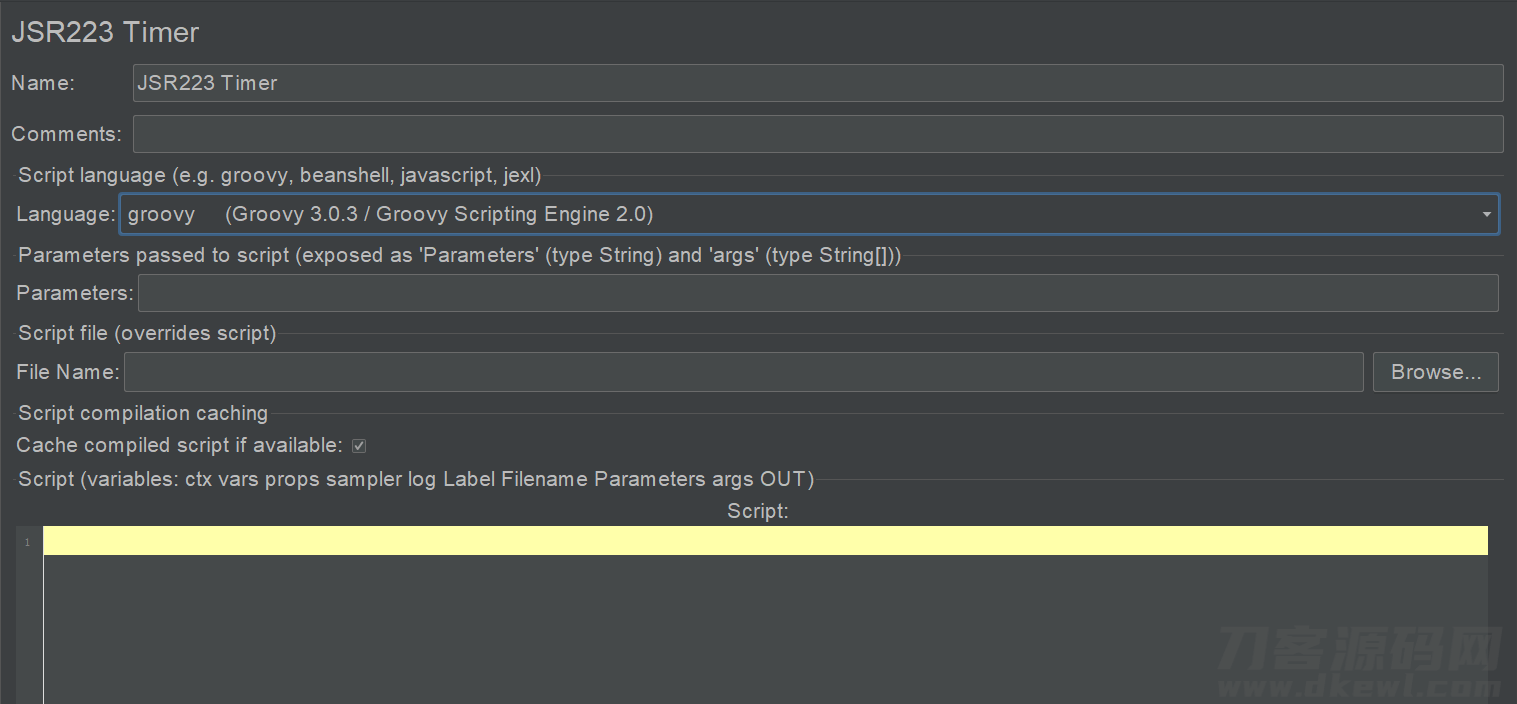This screenshot has width=1517, height=704.
Task: Place cursor in highlighted script line one
Action: coord(766,541)
